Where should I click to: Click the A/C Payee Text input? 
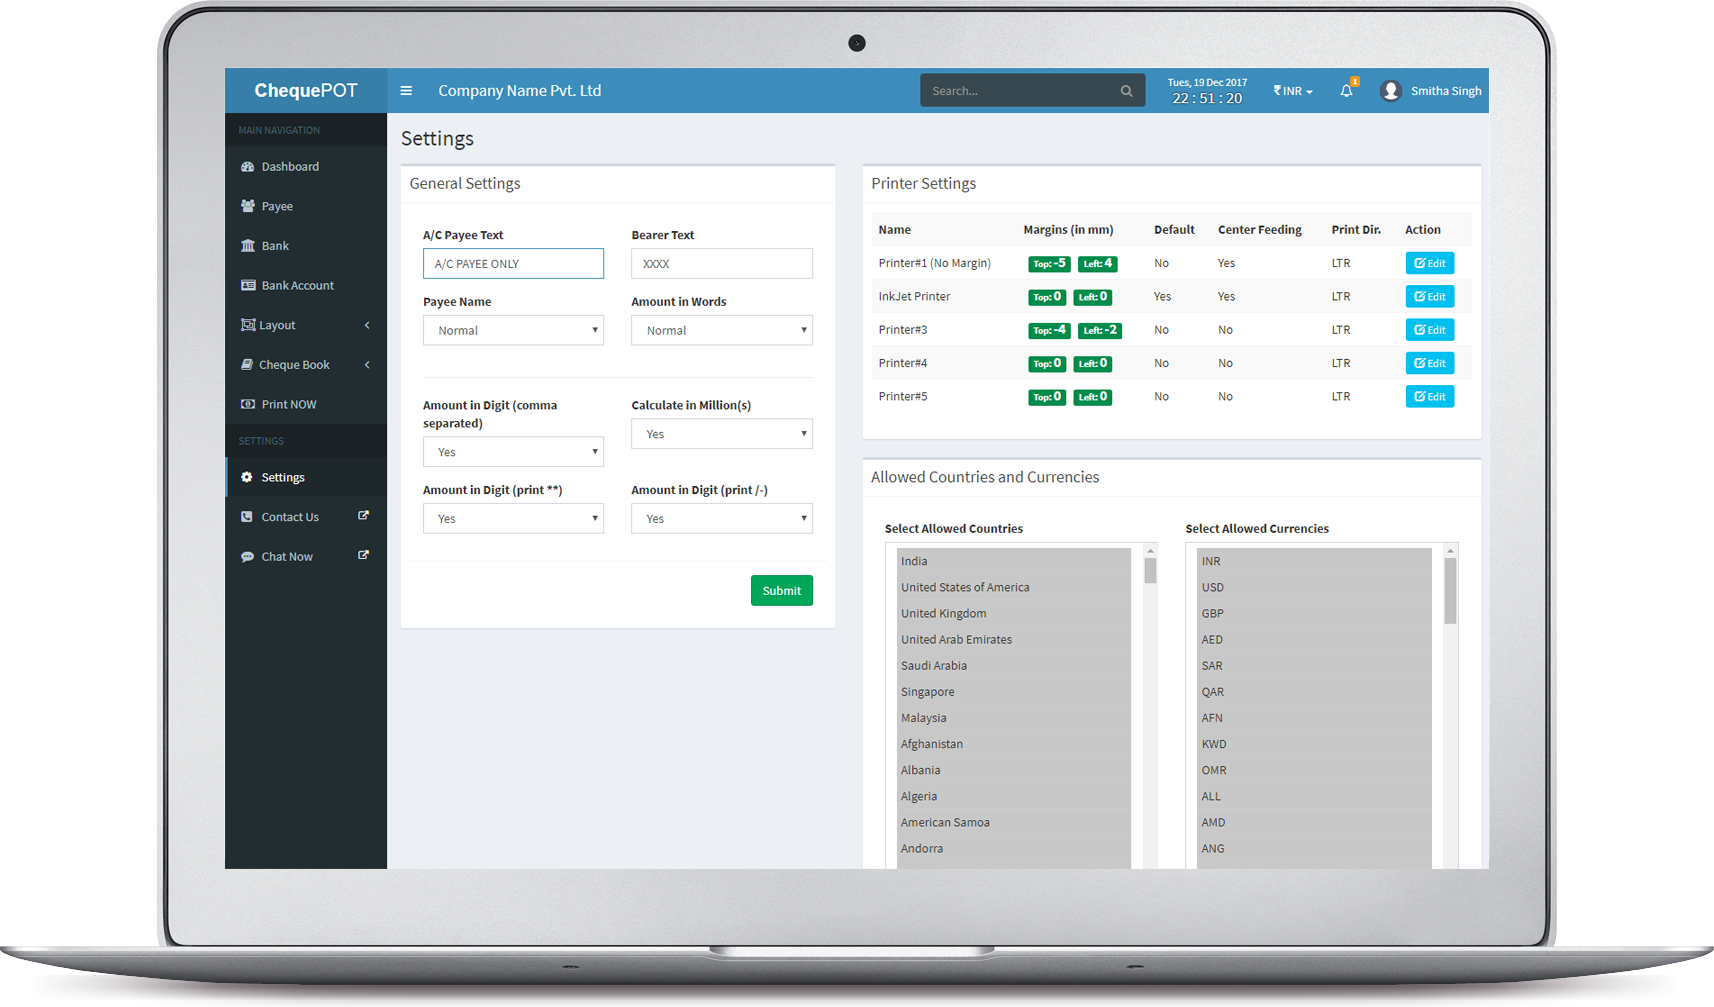513,264
